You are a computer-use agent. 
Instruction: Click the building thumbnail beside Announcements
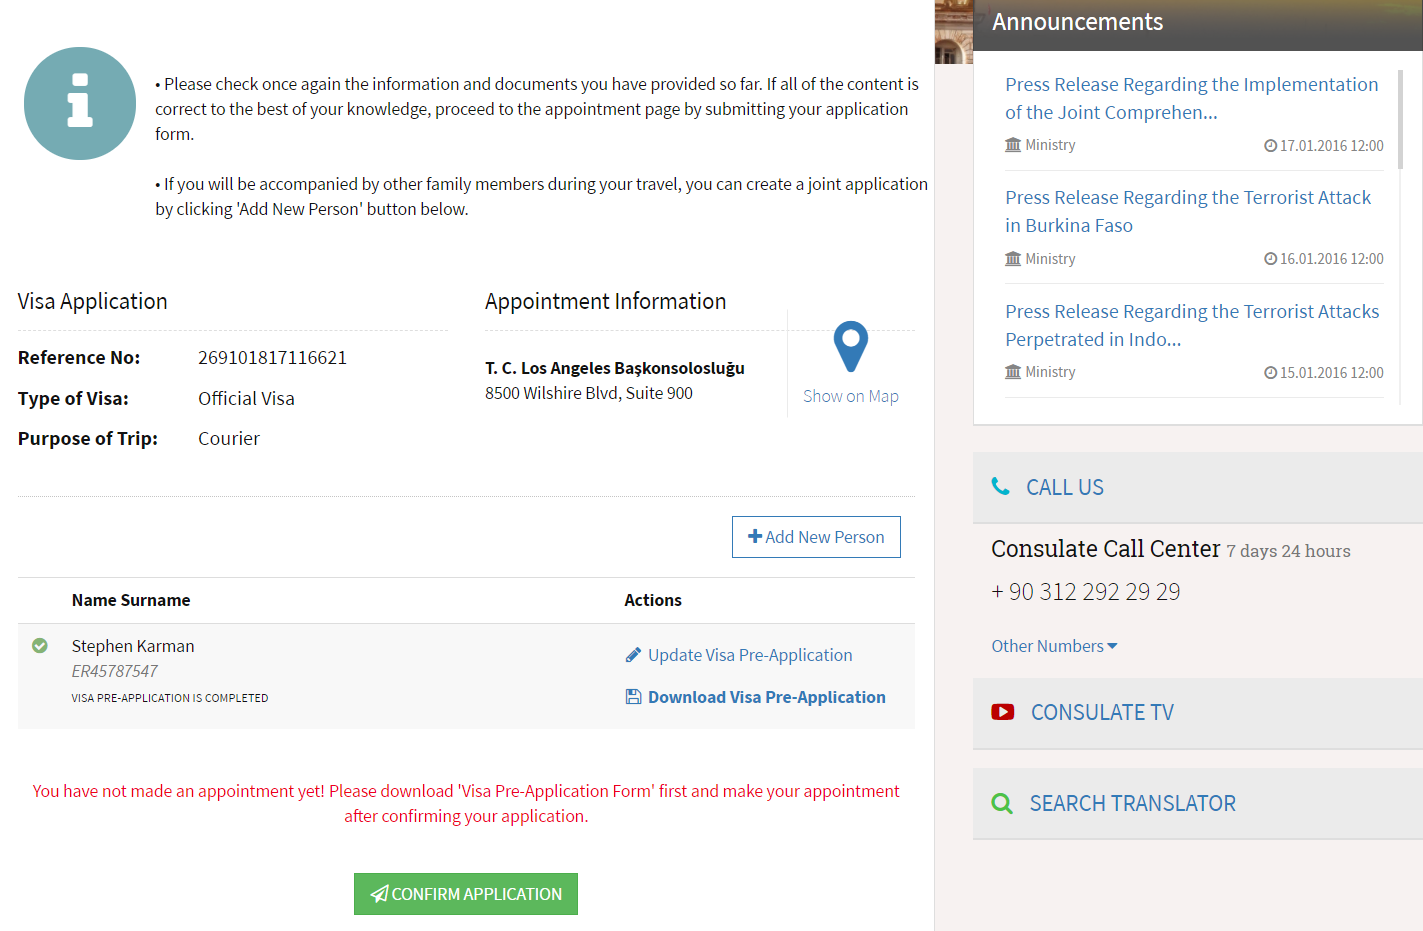click(954, 32)
